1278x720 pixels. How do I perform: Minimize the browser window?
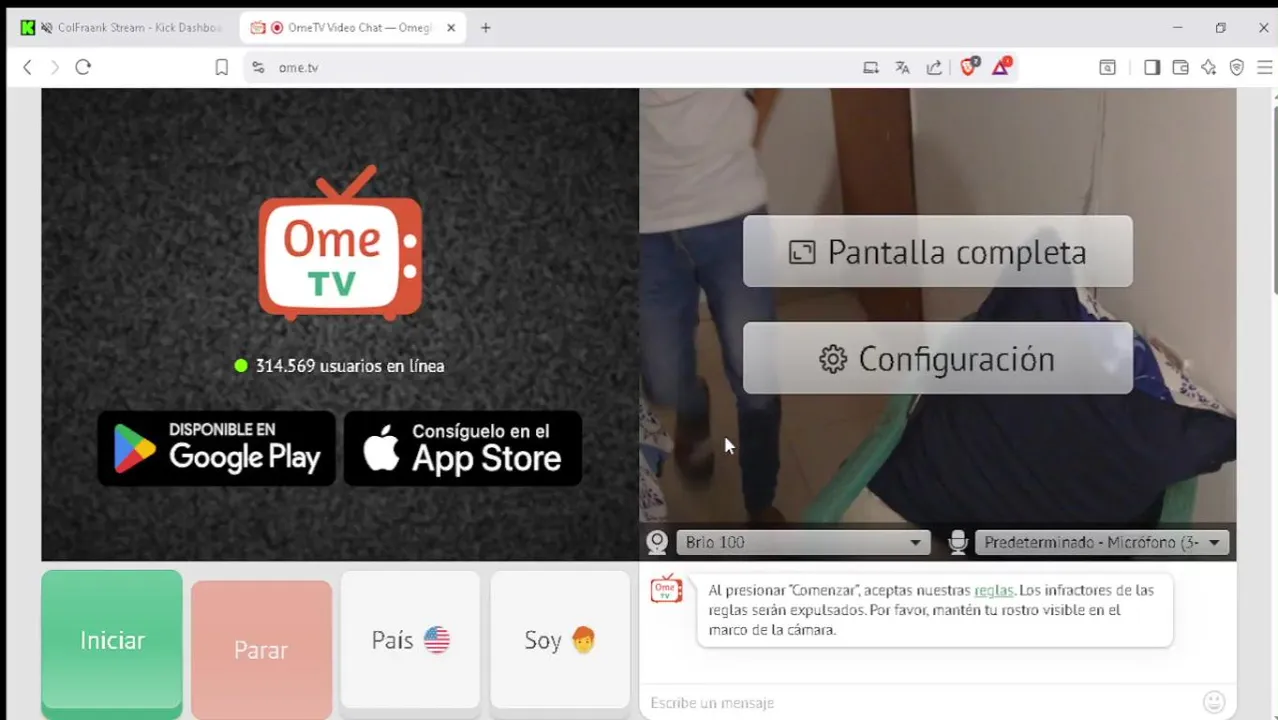tap(1177, 28)
